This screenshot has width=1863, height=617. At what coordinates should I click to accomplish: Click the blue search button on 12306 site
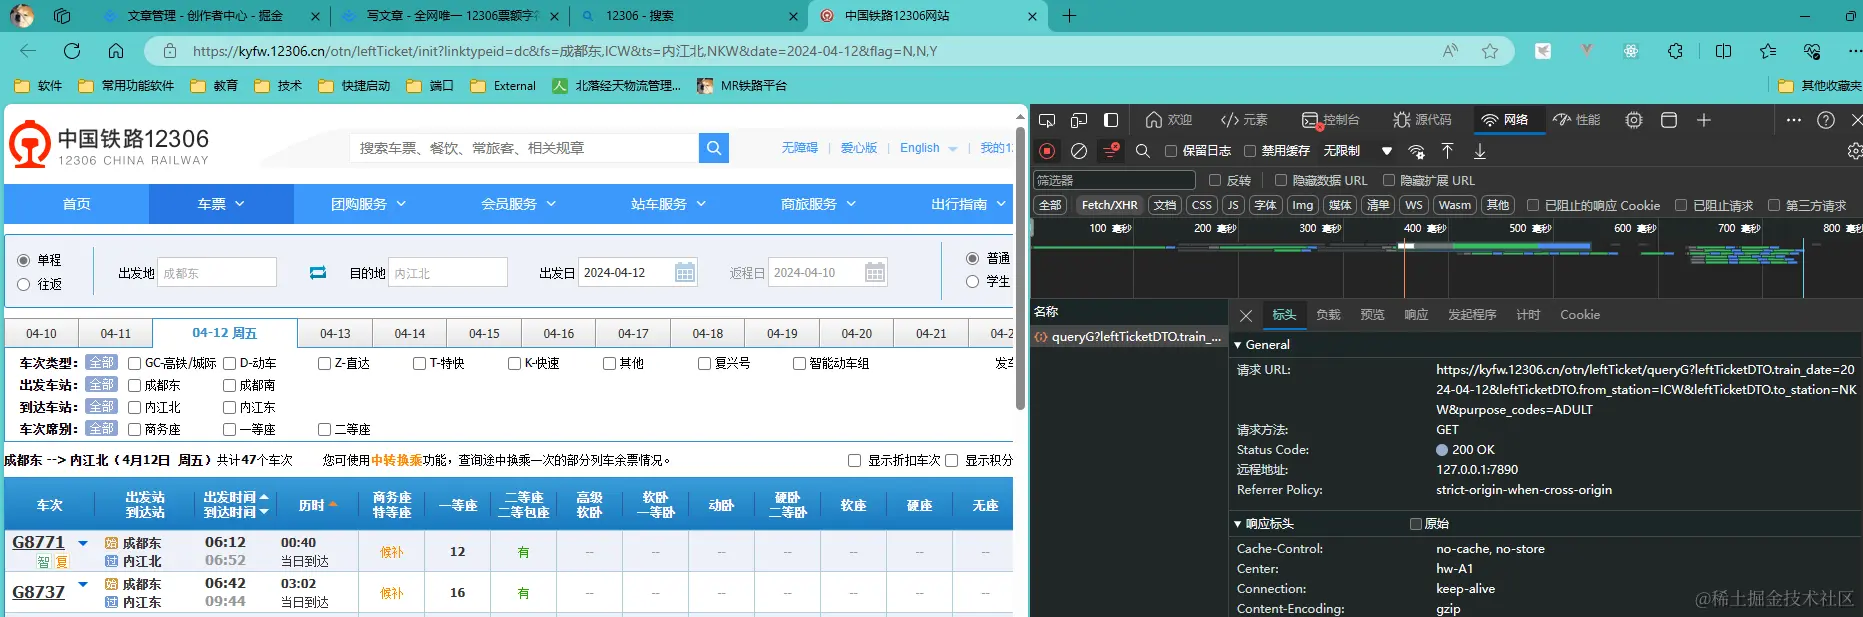click(x=713, y=148)
